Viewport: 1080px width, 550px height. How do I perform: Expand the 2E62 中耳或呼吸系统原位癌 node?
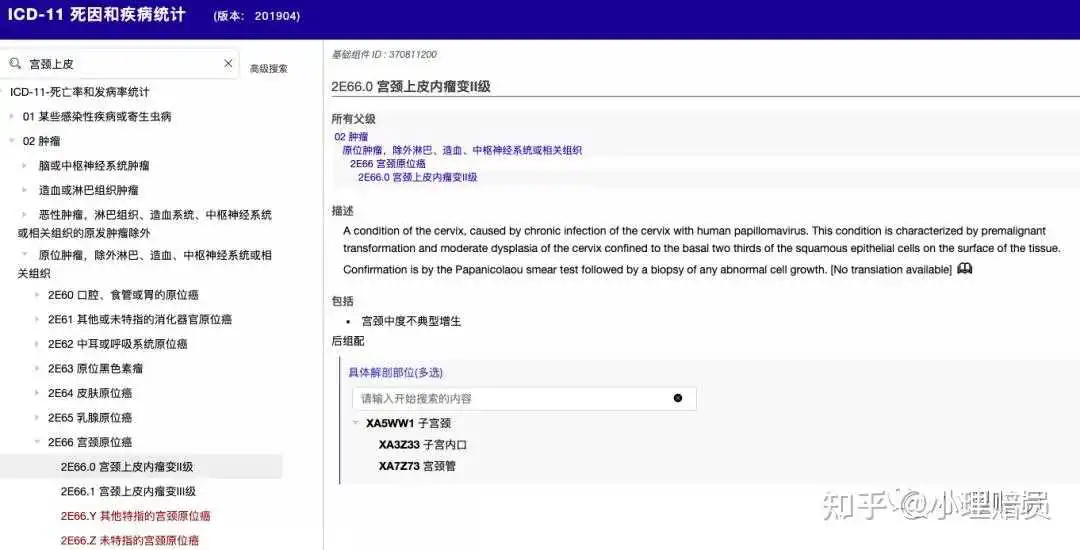click(37, 343)
